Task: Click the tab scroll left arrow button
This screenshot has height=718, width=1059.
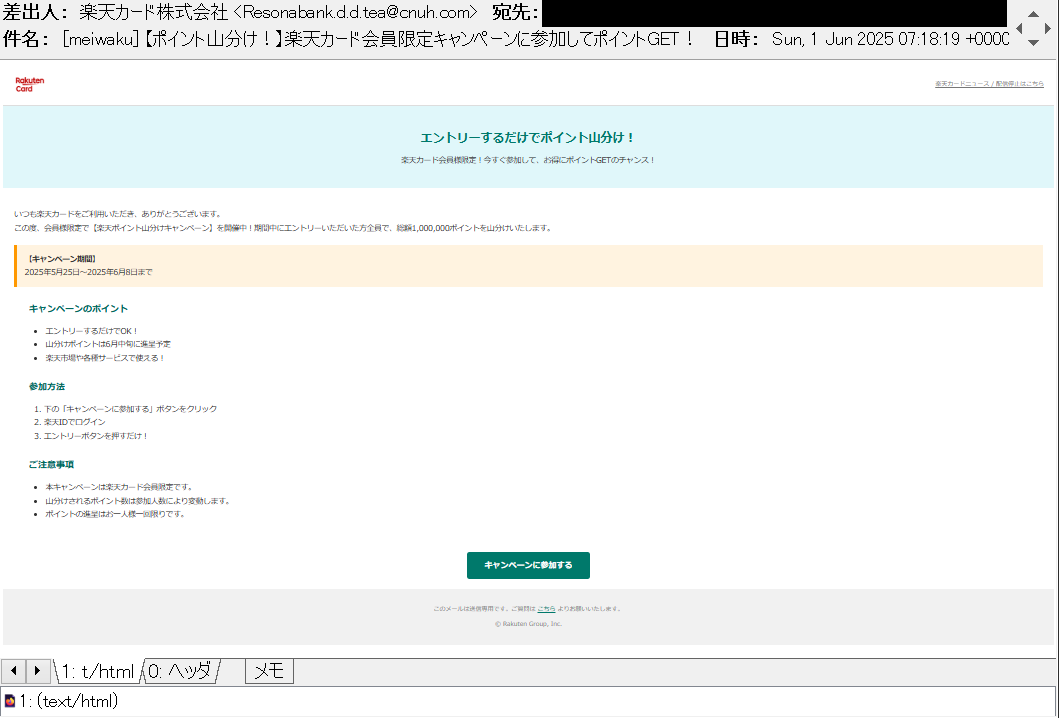Action: coord(14,671)
